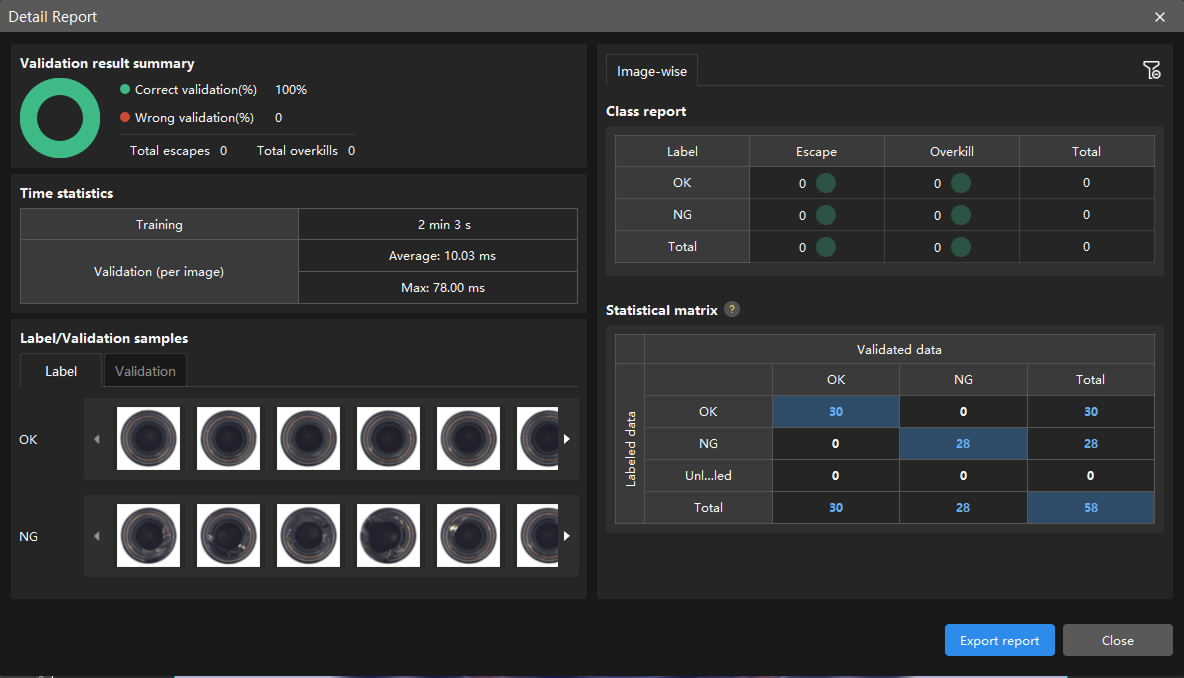Select the Image-wise tab

tap(652, 71)
